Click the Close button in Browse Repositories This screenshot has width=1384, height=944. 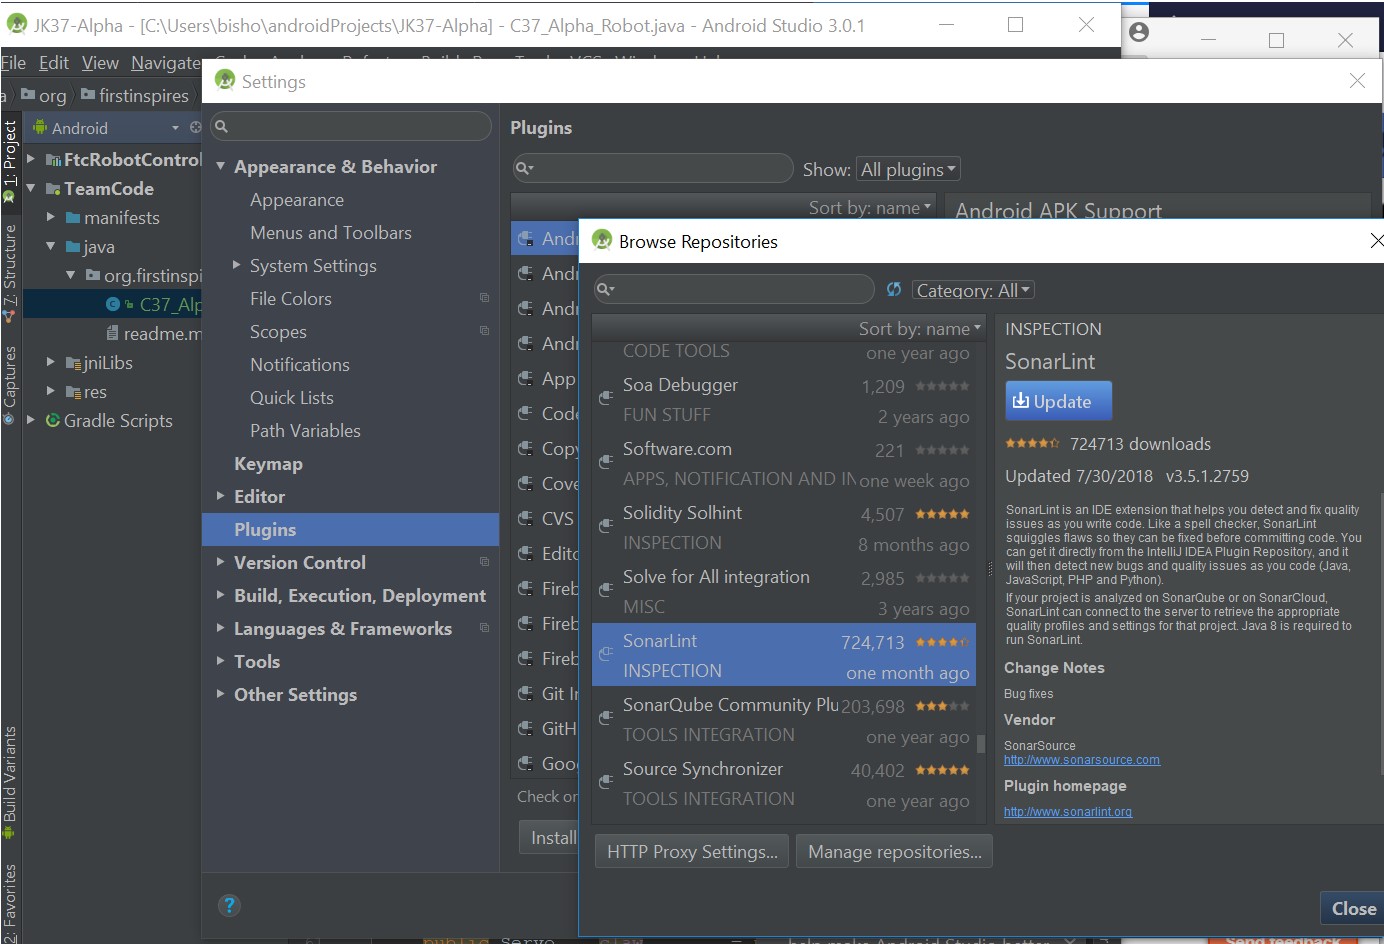[1353, 908]
